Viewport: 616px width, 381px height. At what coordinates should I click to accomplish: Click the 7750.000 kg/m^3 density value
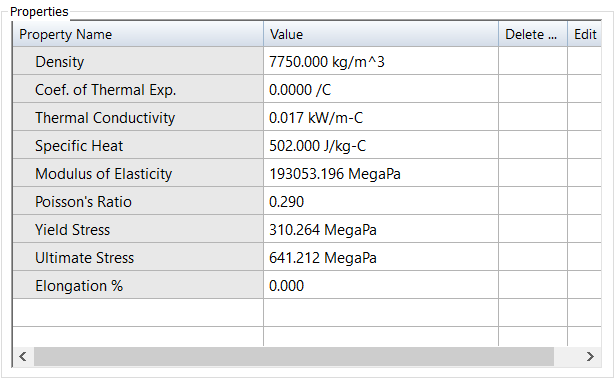click(381, 61)
